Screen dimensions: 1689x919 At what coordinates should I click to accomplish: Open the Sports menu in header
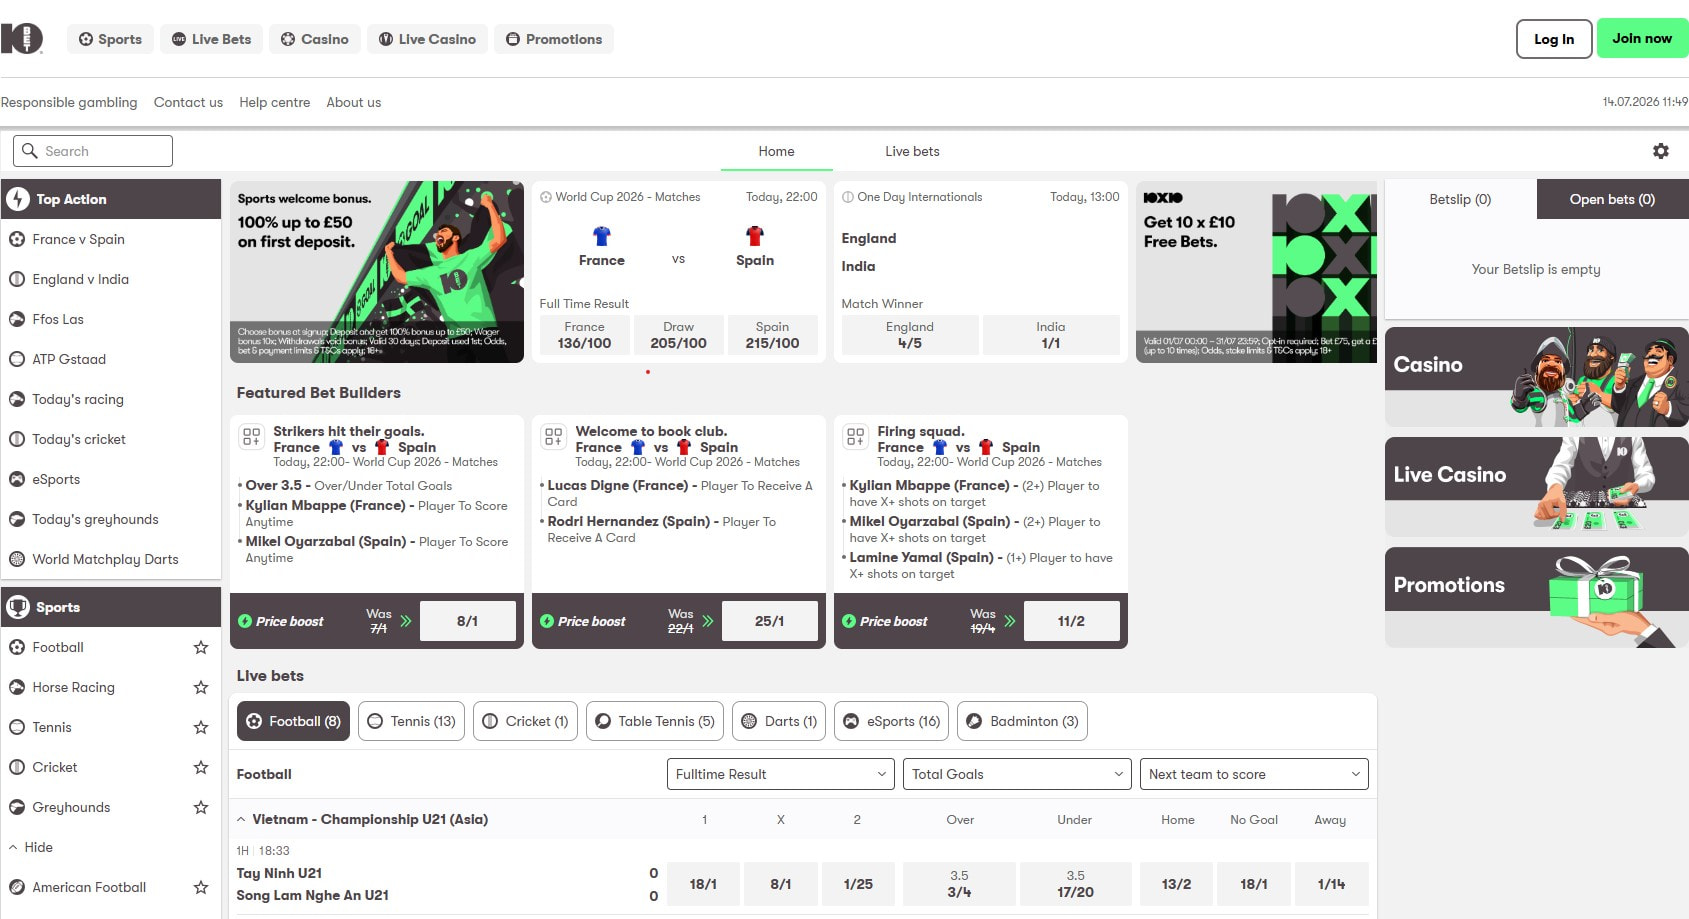(110, 39)
